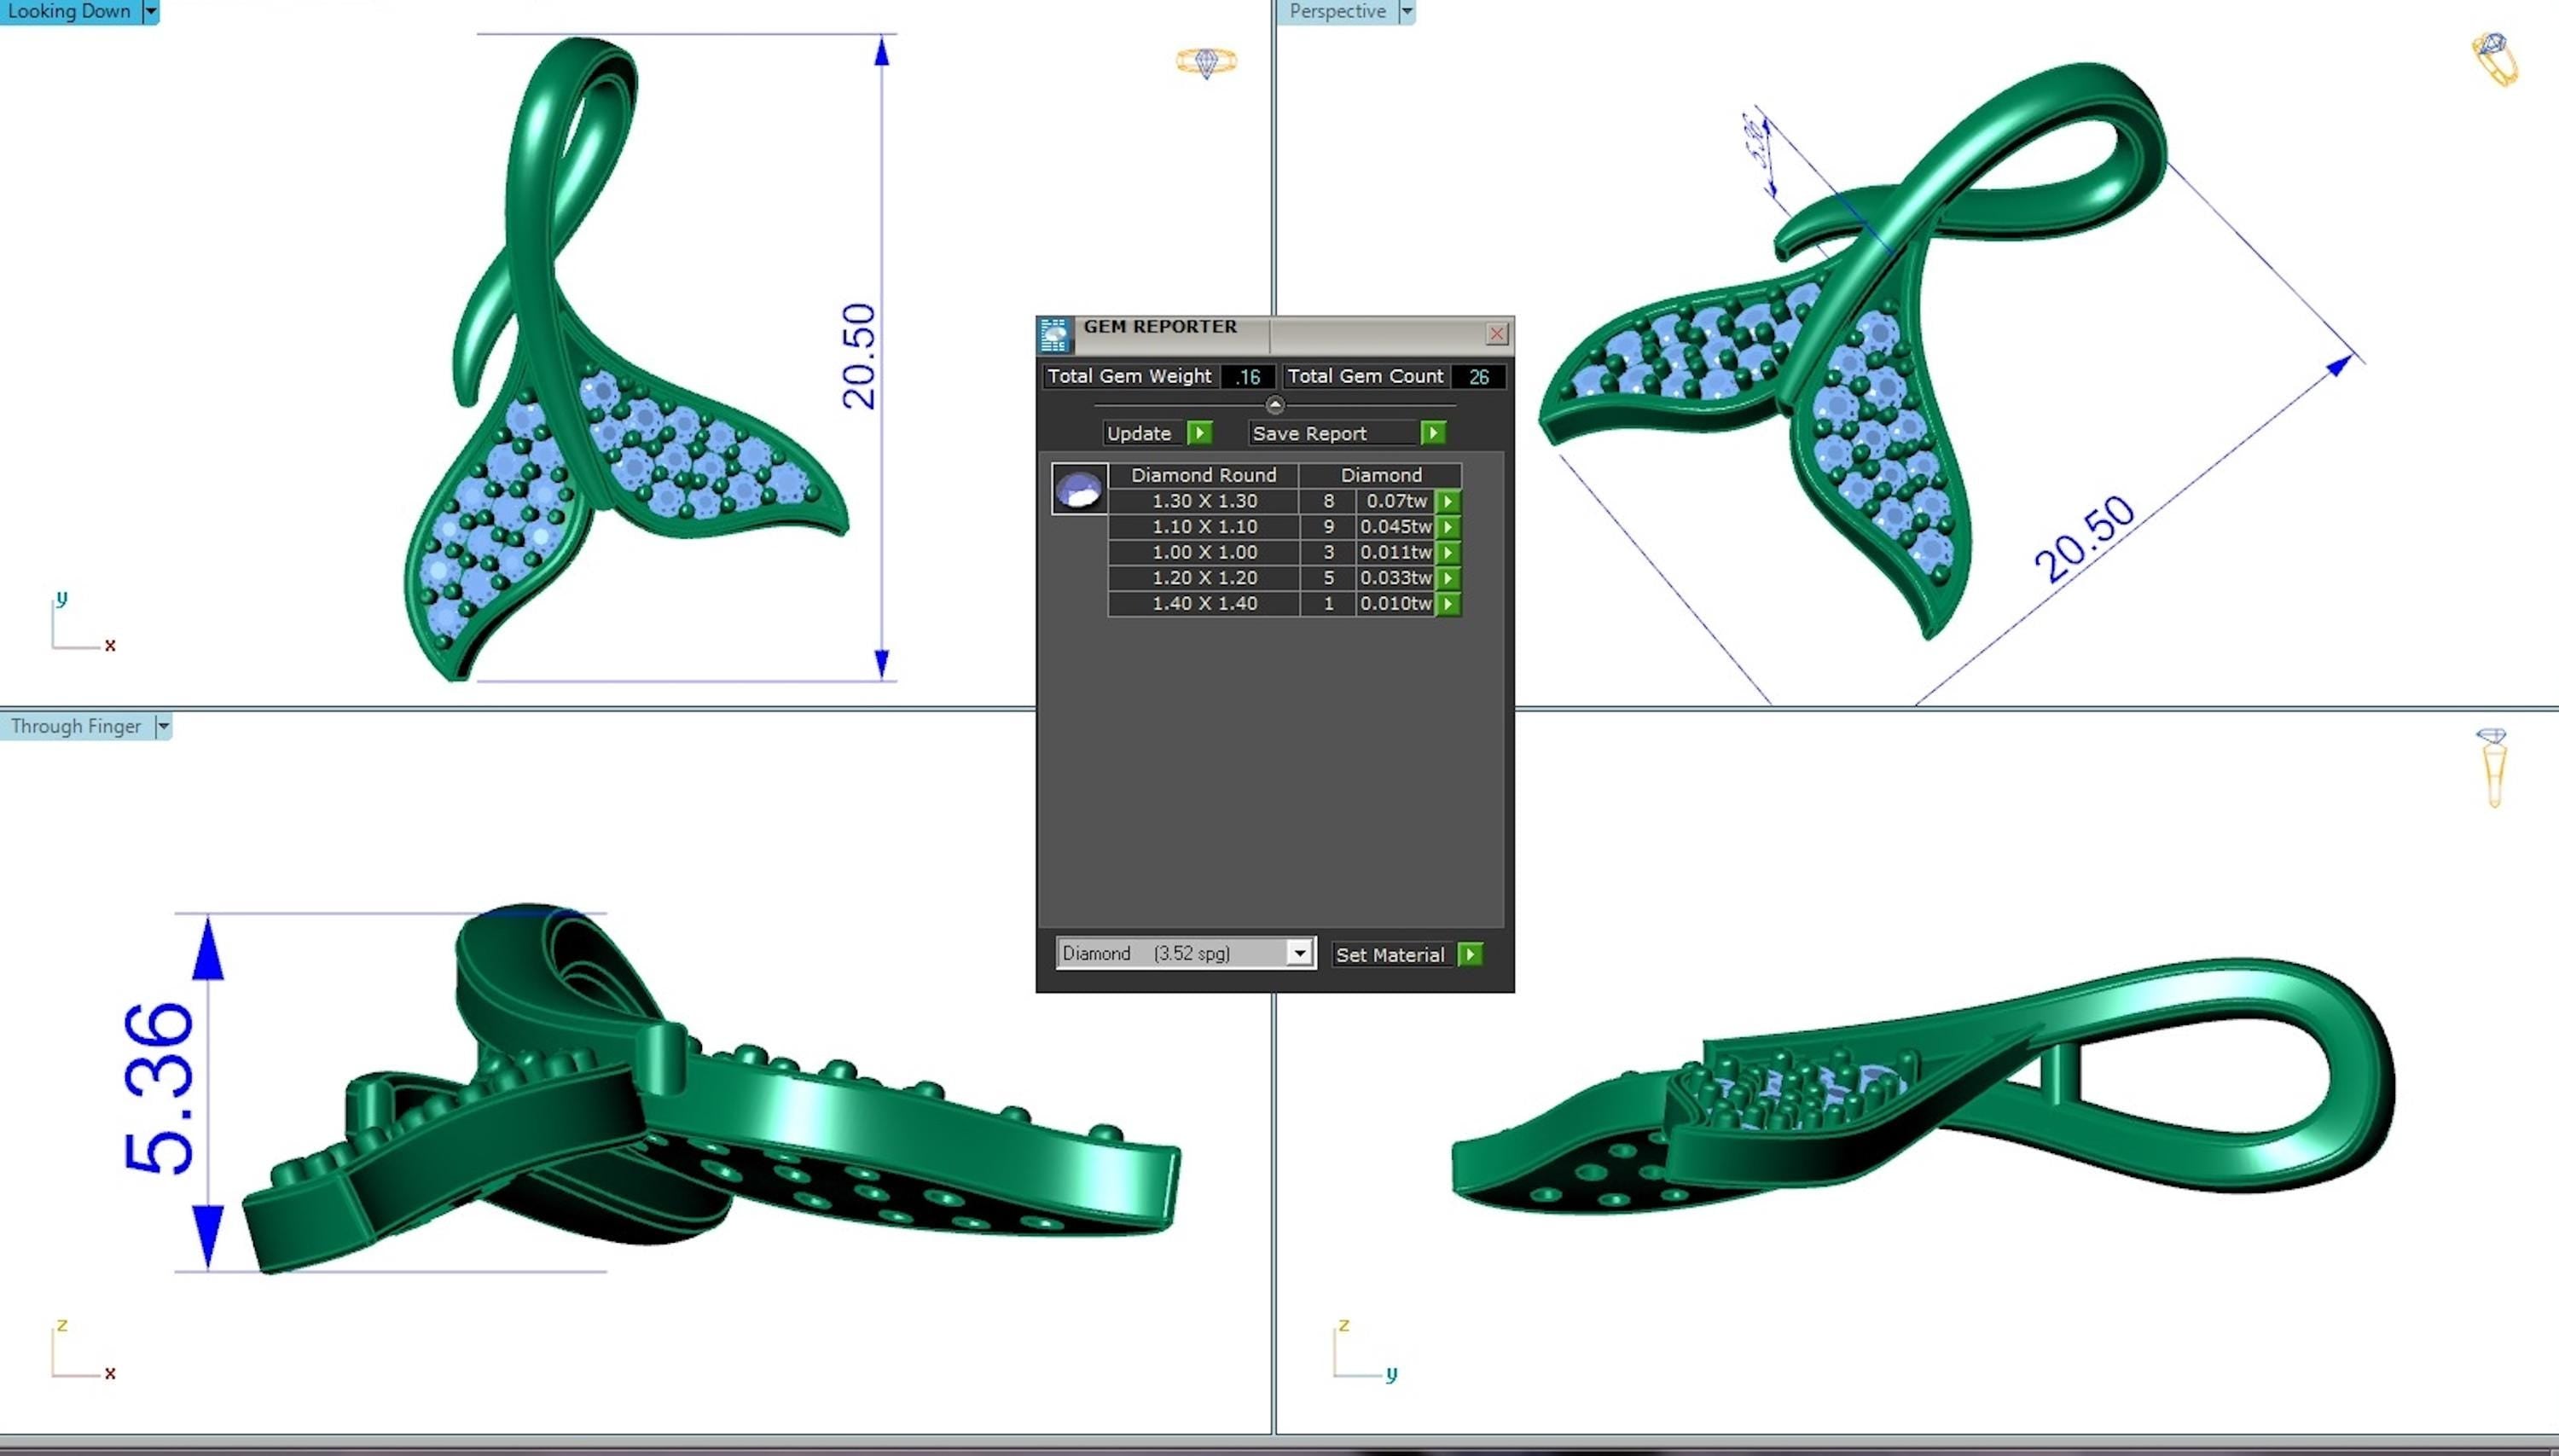Click the green arrow beside Save Report
This screenshot has height=1456, width=2559.
[x=1433, y=433]
